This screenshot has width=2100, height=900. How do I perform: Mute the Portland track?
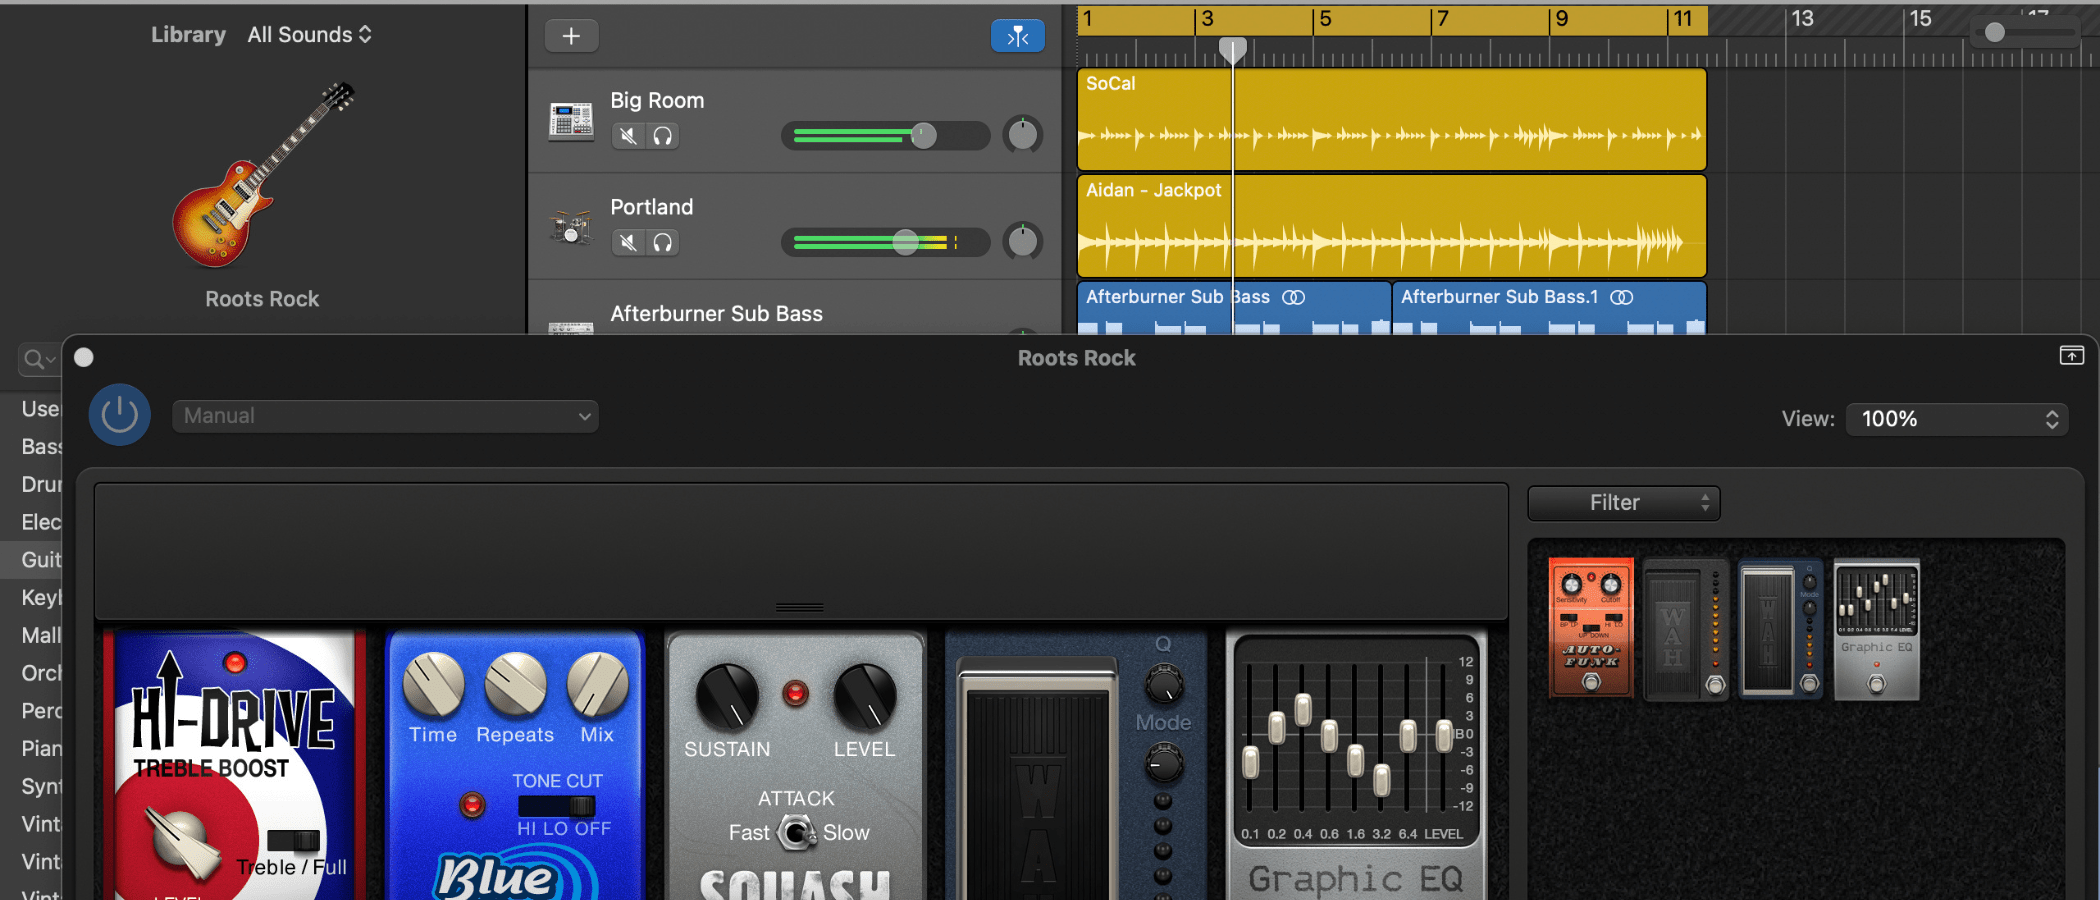627,242
